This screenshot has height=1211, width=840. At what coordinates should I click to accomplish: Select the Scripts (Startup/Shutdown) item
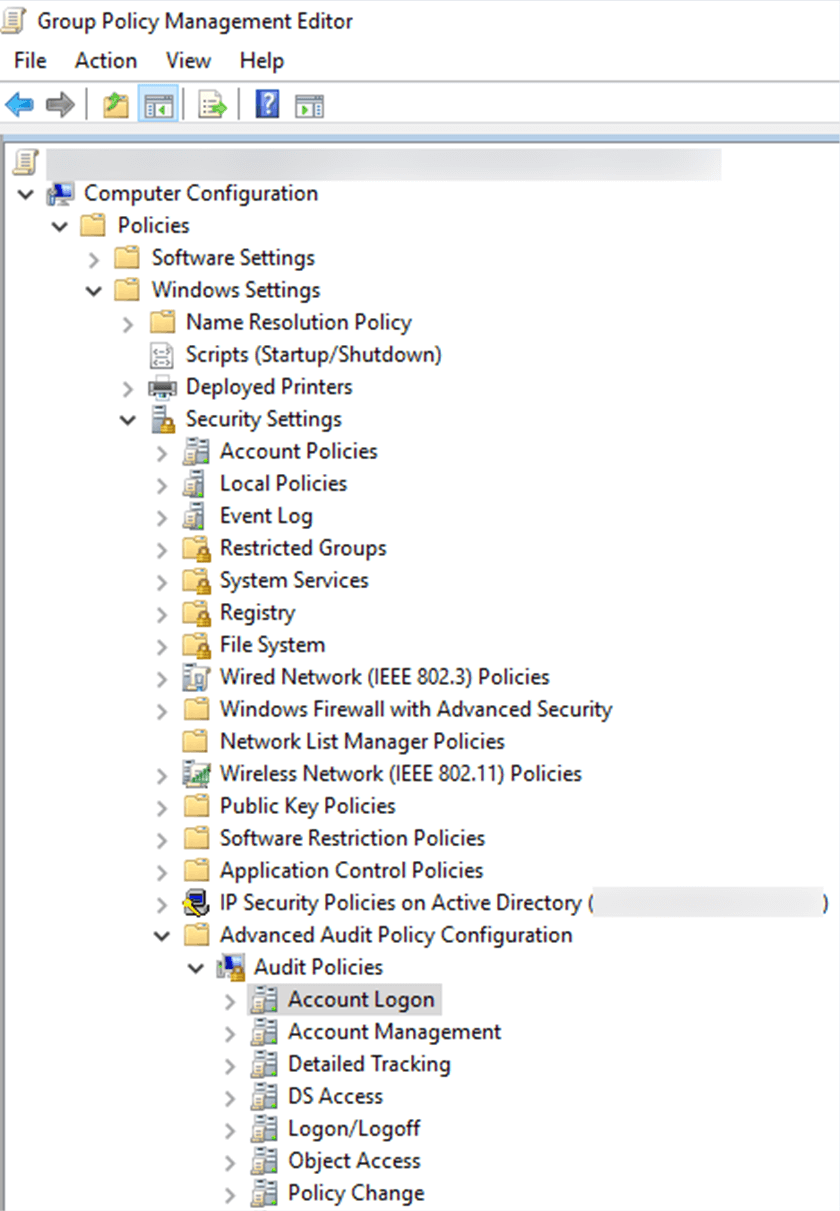click(x=313, y=355)
